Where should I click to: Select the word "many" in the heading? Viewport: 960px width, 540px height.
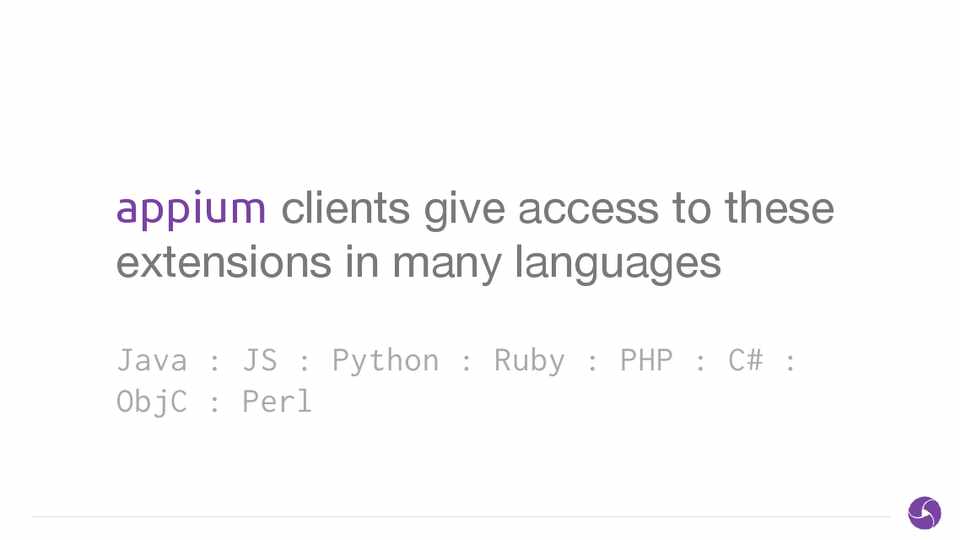click(447, 264)
